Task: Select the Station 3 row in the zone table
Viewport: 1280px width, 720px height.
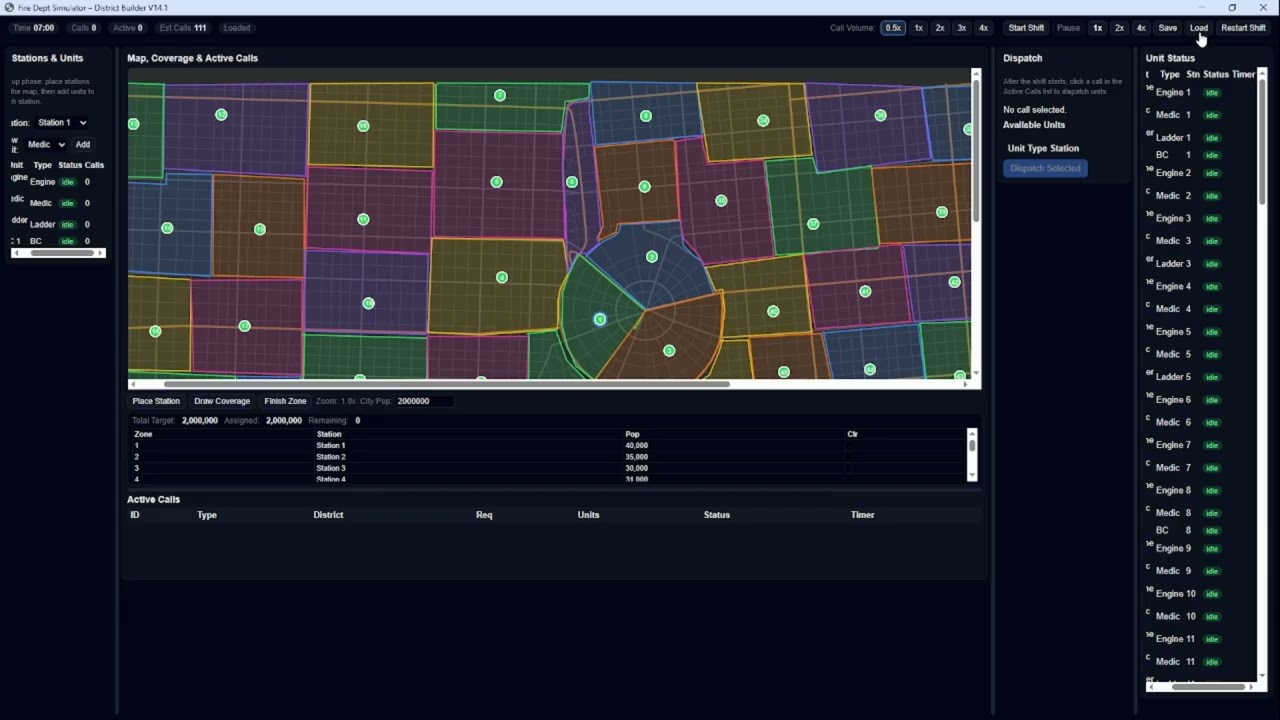Action: click(x=548, y=468)
